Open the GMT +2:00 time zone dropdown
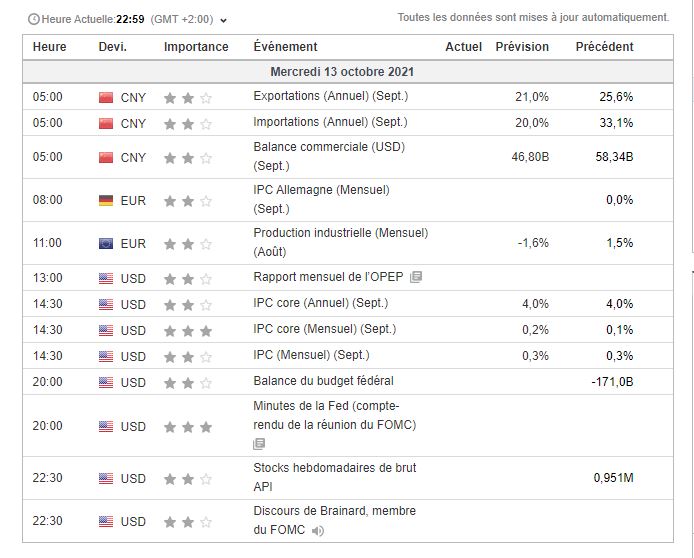The height and width of the screenshot is (558, 694). pyautogui.click(x=224, y=20)
